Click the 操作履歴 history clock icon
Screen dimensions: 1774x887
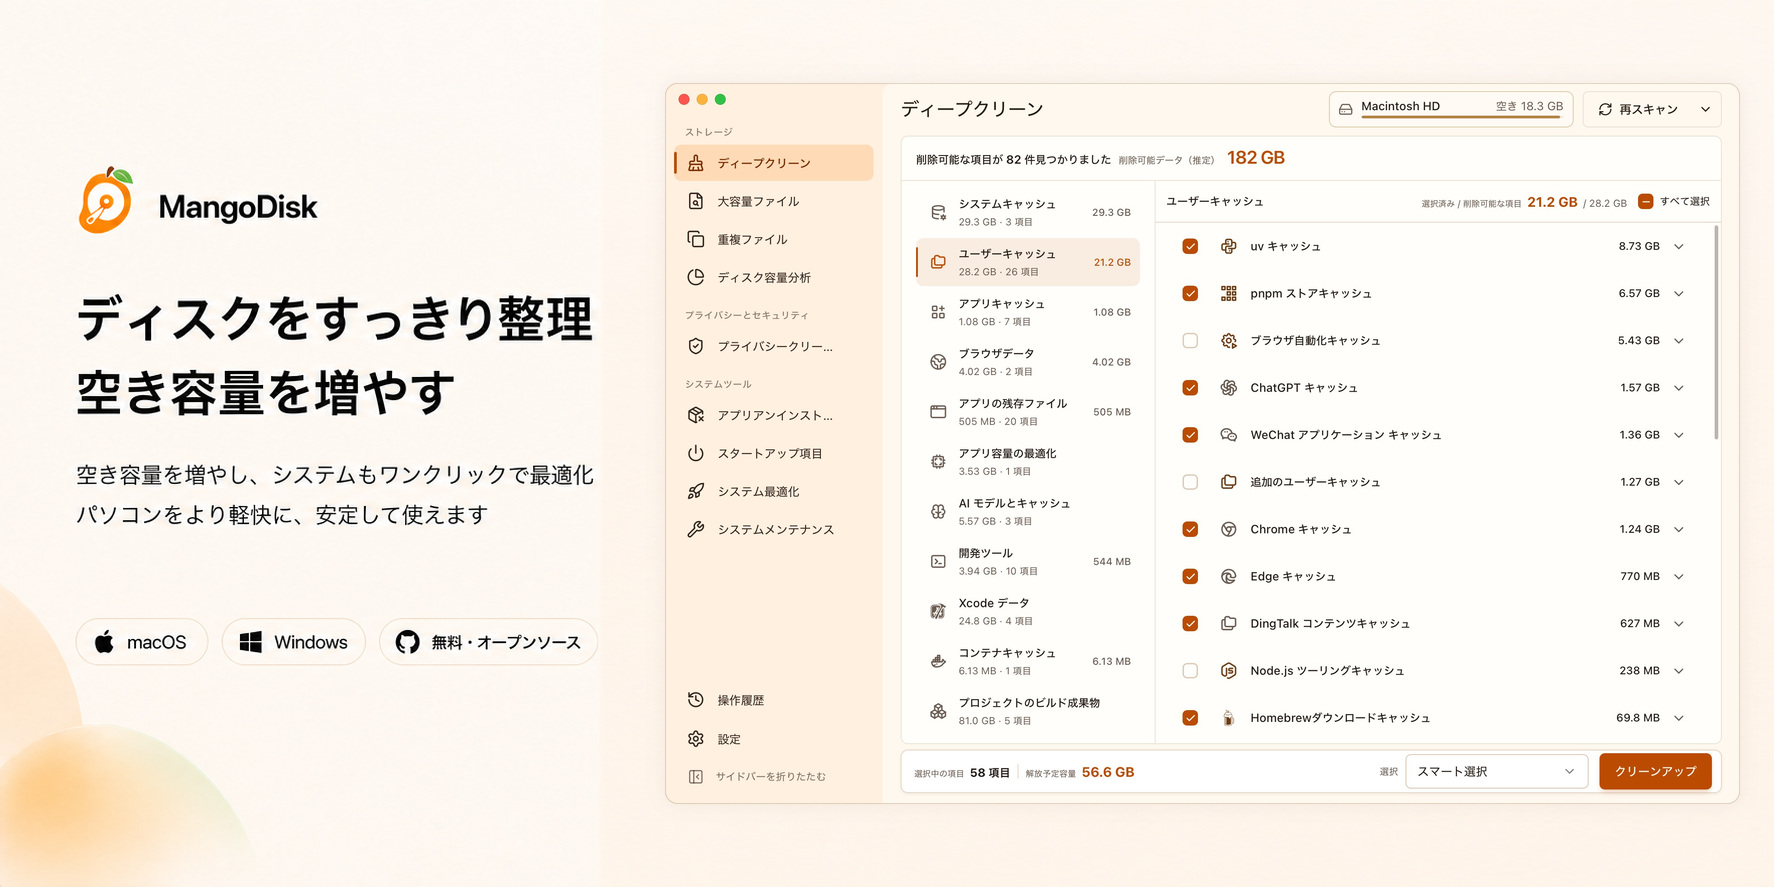(x=696, y=700)
